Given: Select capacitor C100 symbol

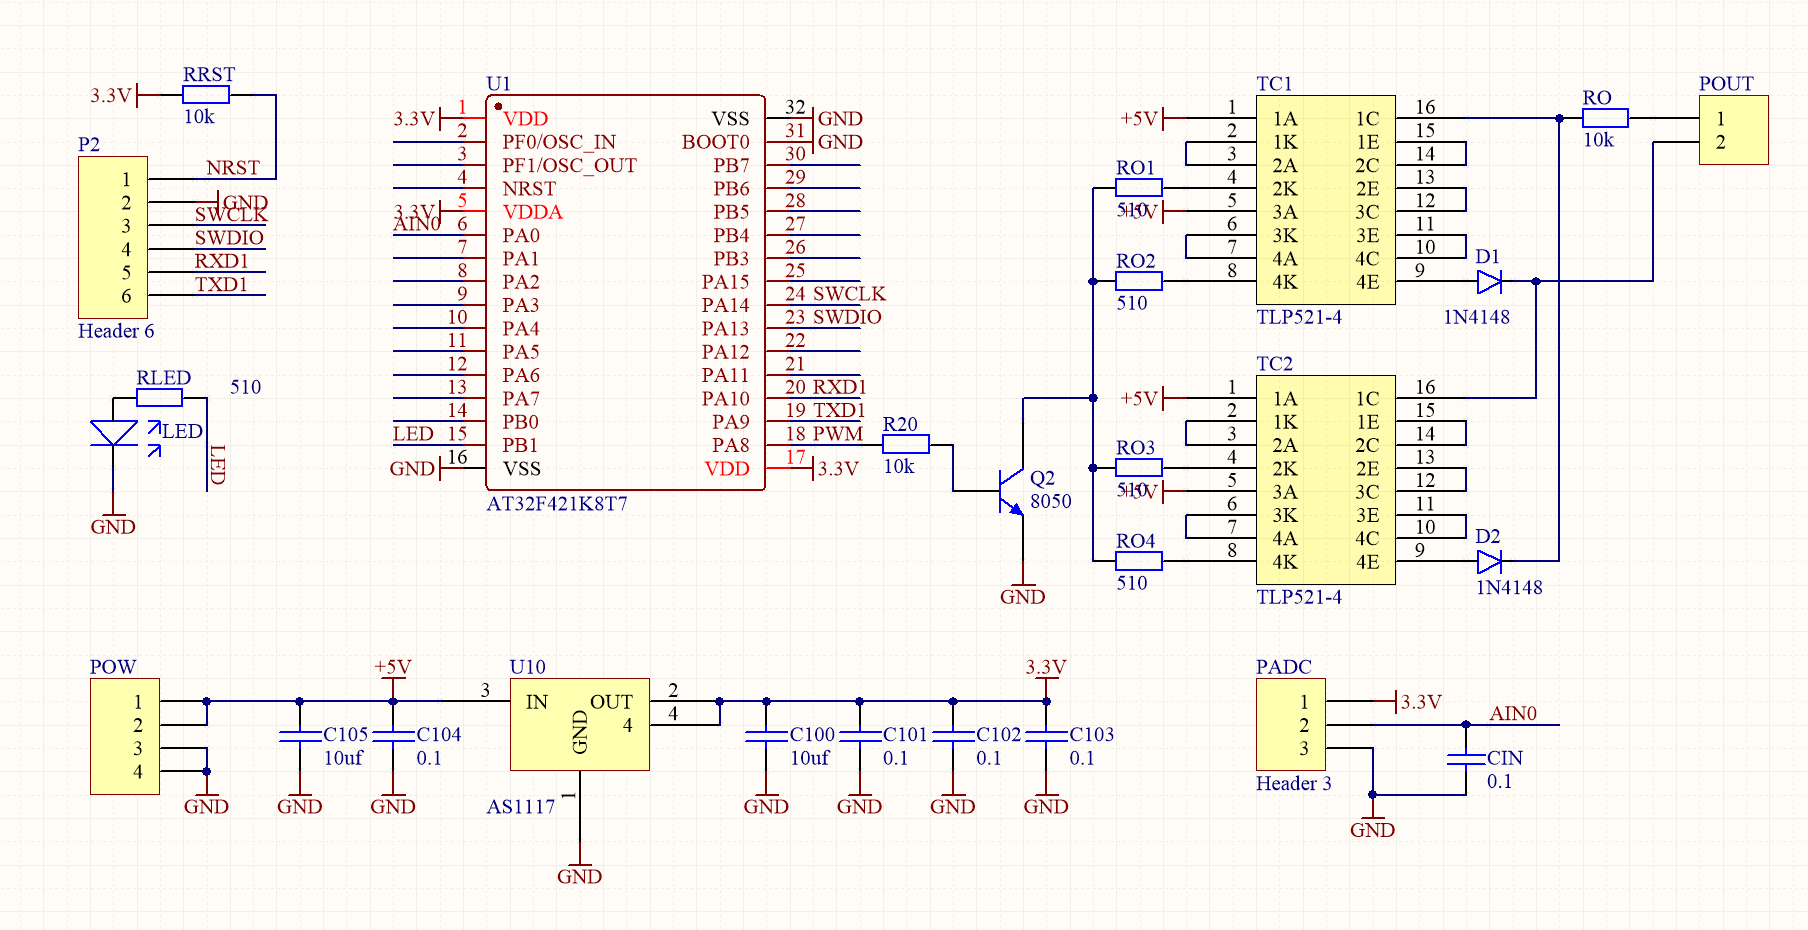Looking at the screenshot, I should (766, 737).
